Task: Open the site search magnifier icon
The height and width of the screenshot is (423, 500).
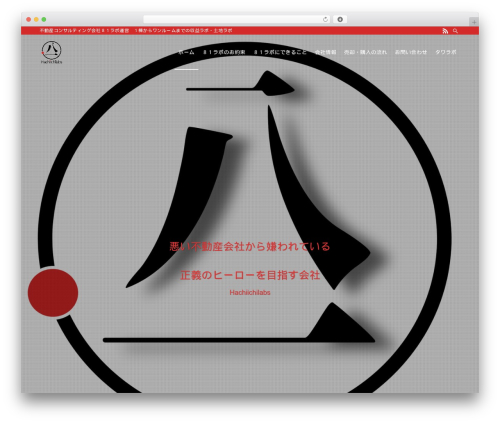Action: pyautogui.click(x=455, y=31)
